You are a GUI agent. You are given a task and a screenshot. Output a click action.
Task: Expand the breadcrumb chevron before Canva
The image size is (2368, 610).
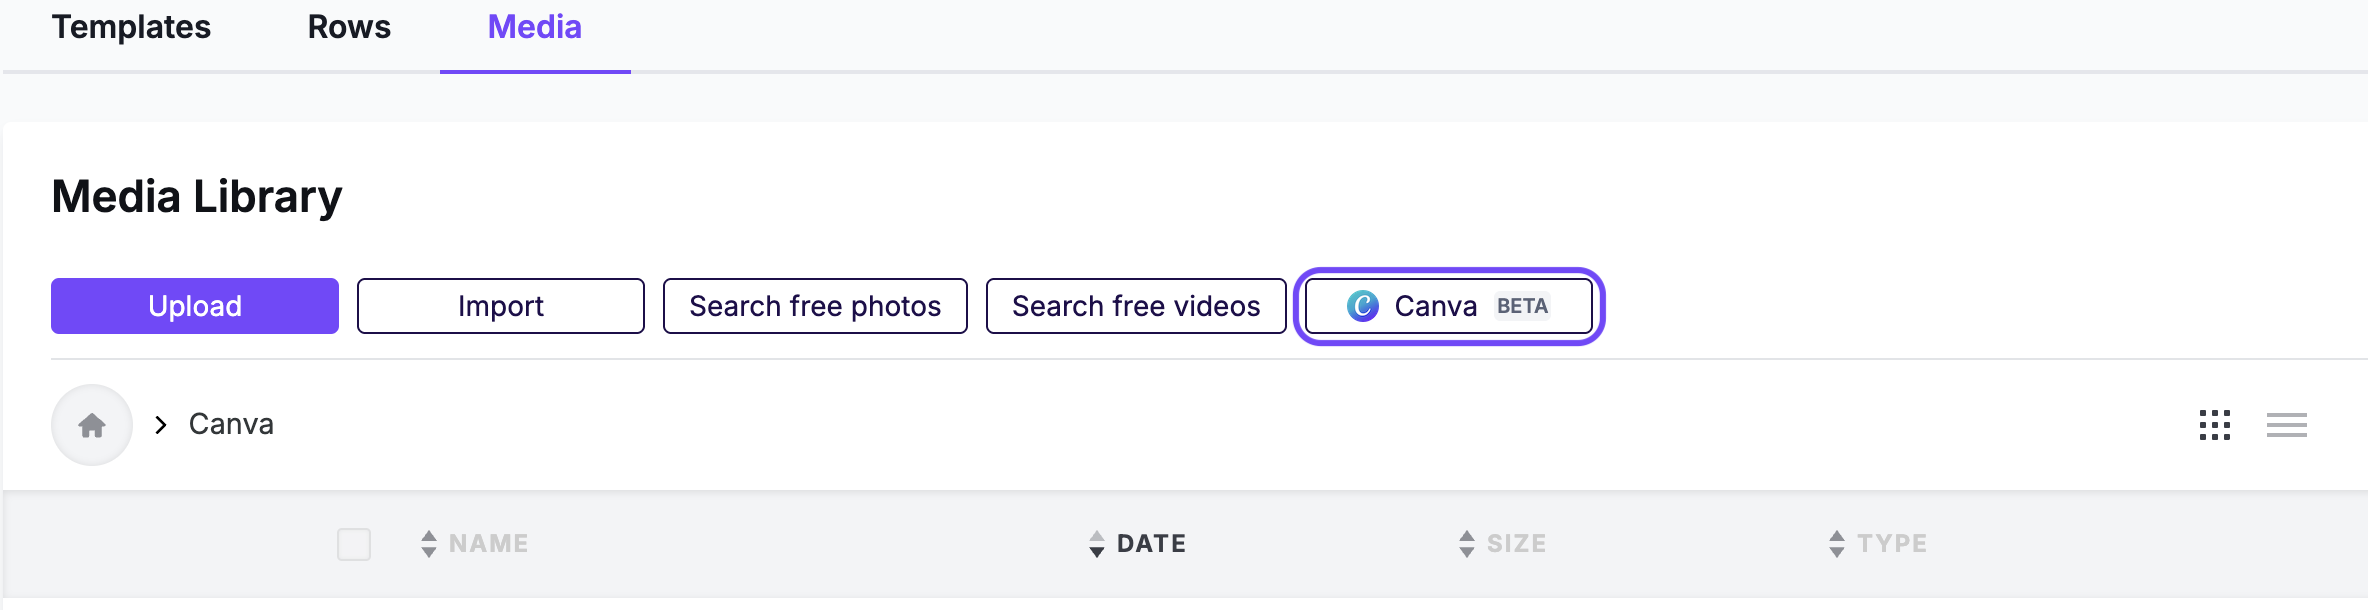[161, 425]
